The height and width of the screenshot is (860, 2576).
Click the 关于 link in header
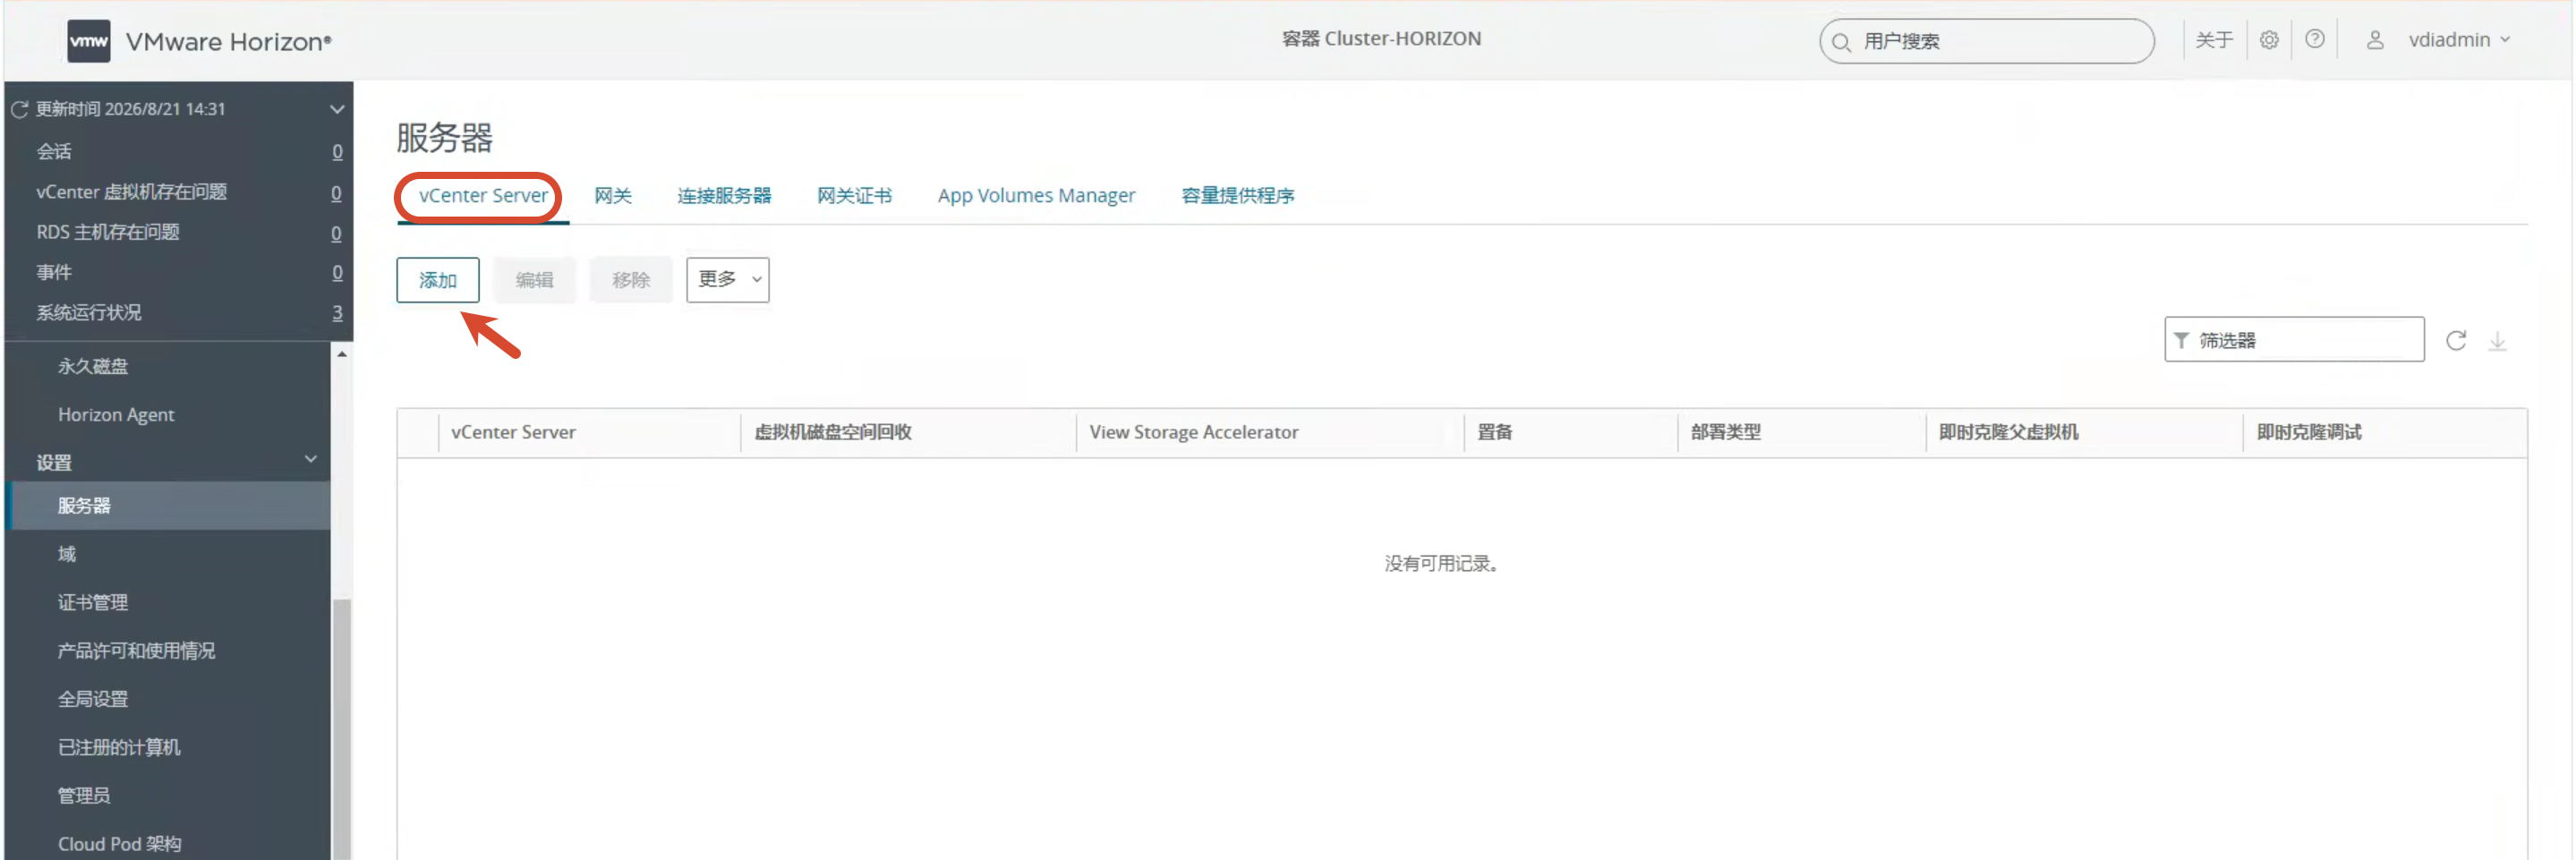tap(2213, 40)
